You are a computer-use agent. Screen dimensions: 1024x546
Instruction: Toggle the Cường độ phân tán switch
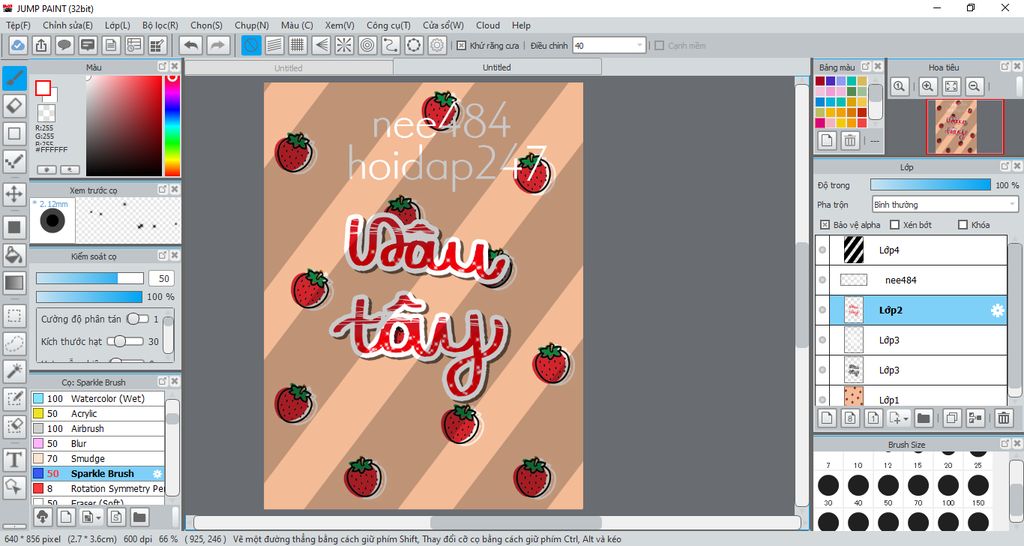tap(137, 319)
